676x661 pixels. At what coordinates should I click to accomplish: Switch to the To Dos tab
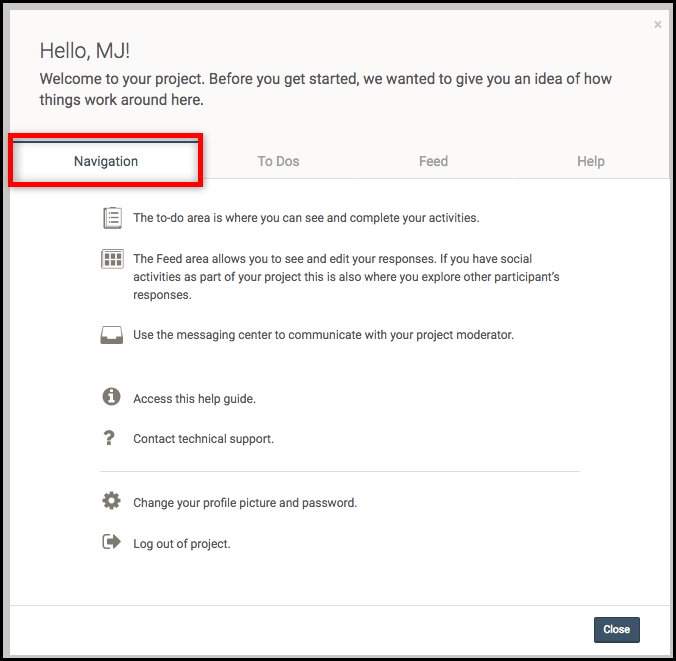[278, 161]
